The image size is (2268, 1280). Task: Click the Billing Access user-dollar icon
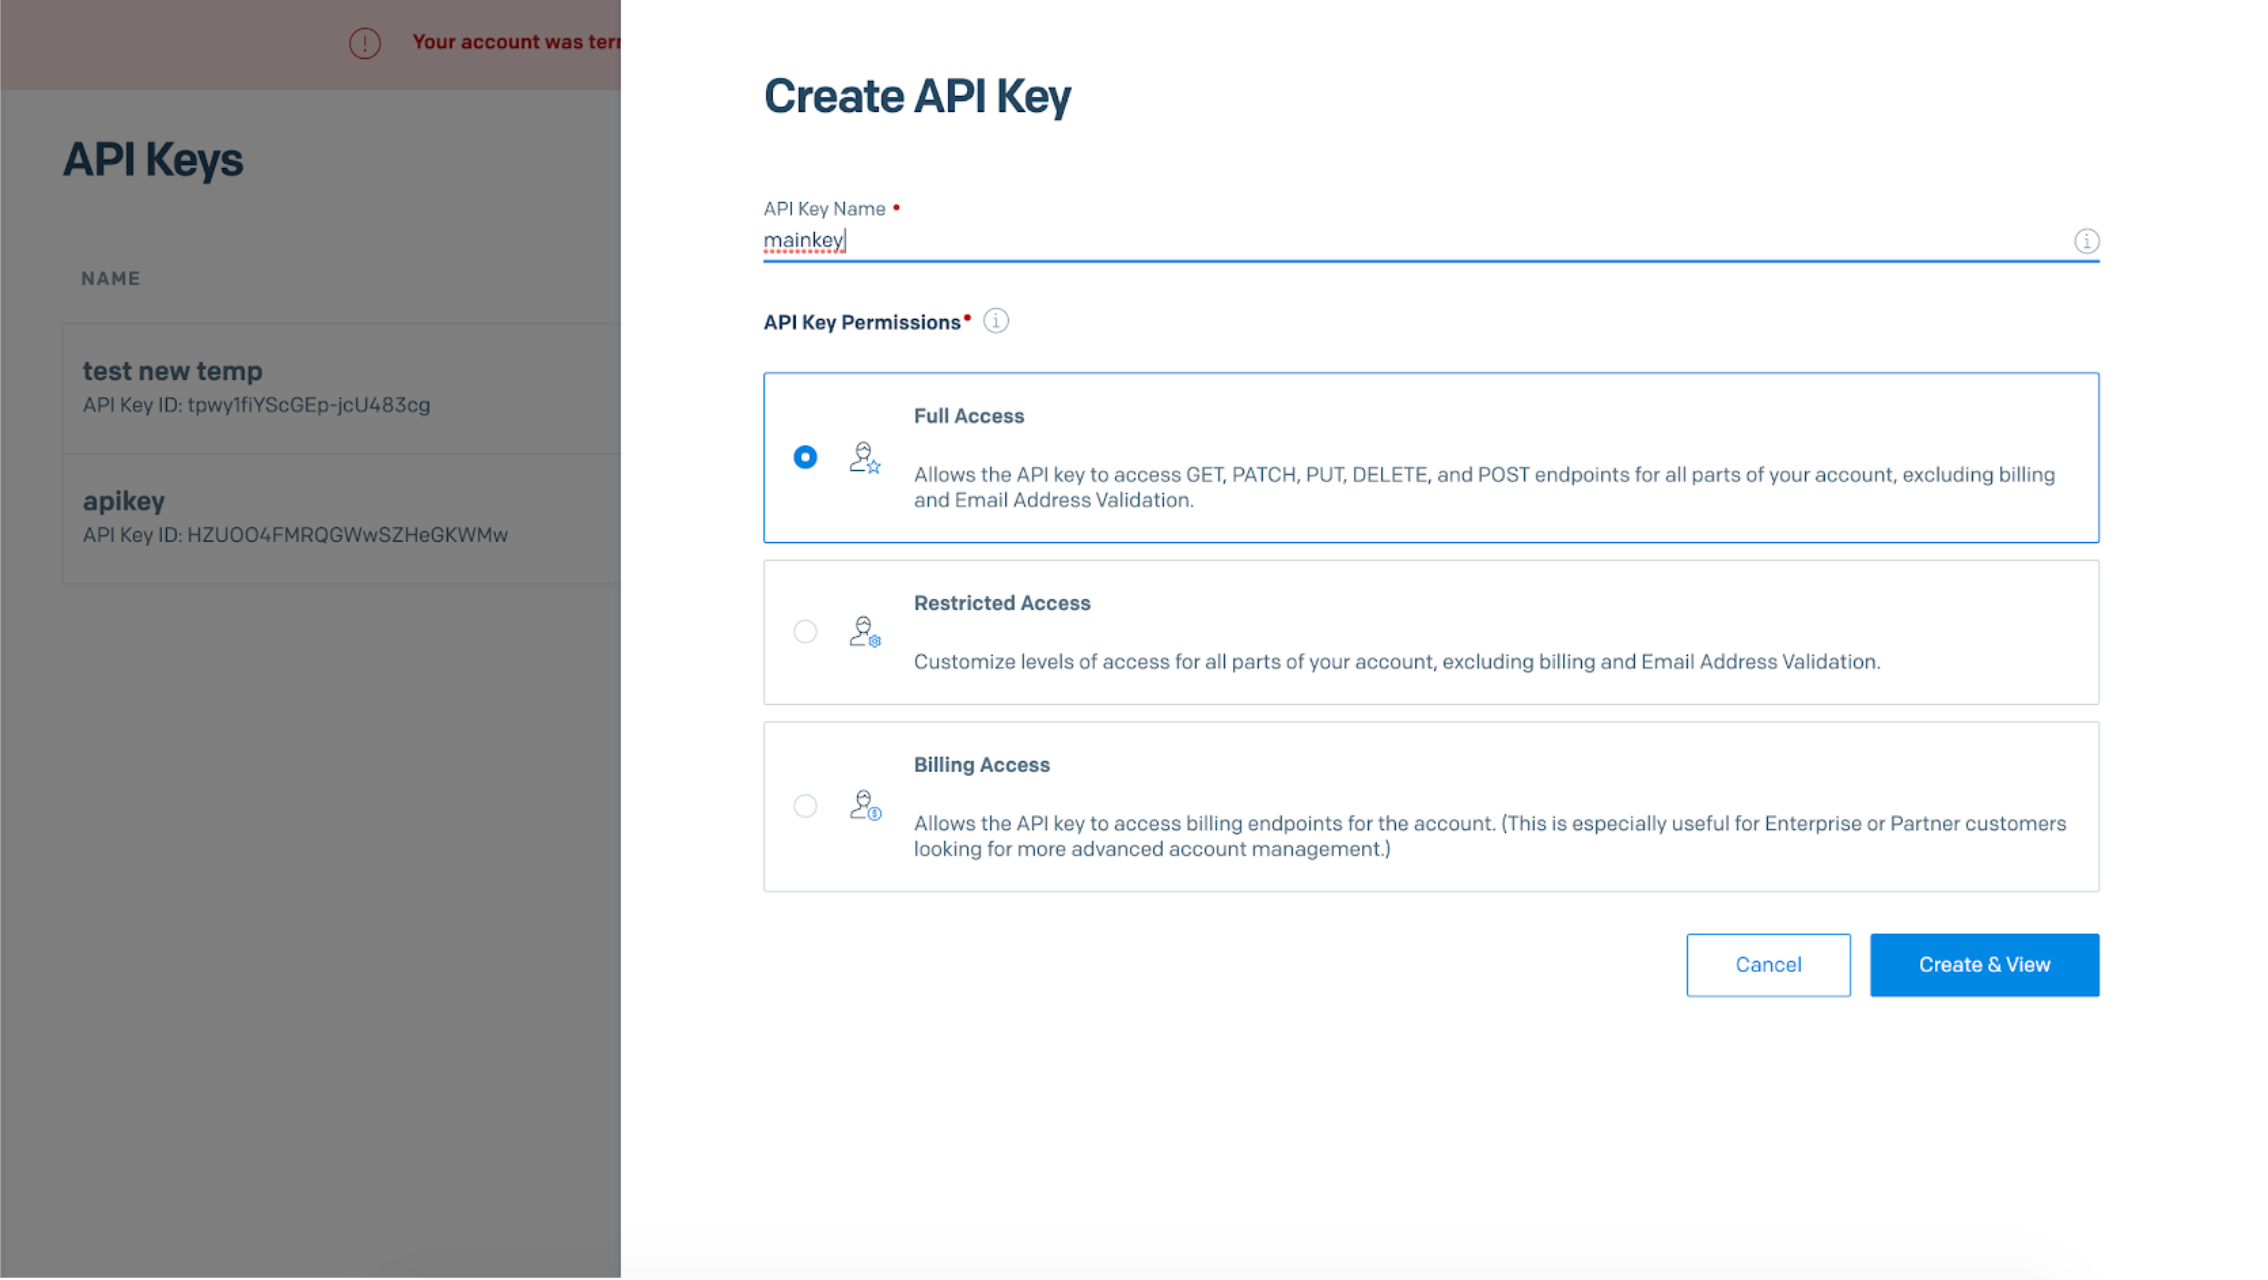pyautogui.click(x=865, y=806)
